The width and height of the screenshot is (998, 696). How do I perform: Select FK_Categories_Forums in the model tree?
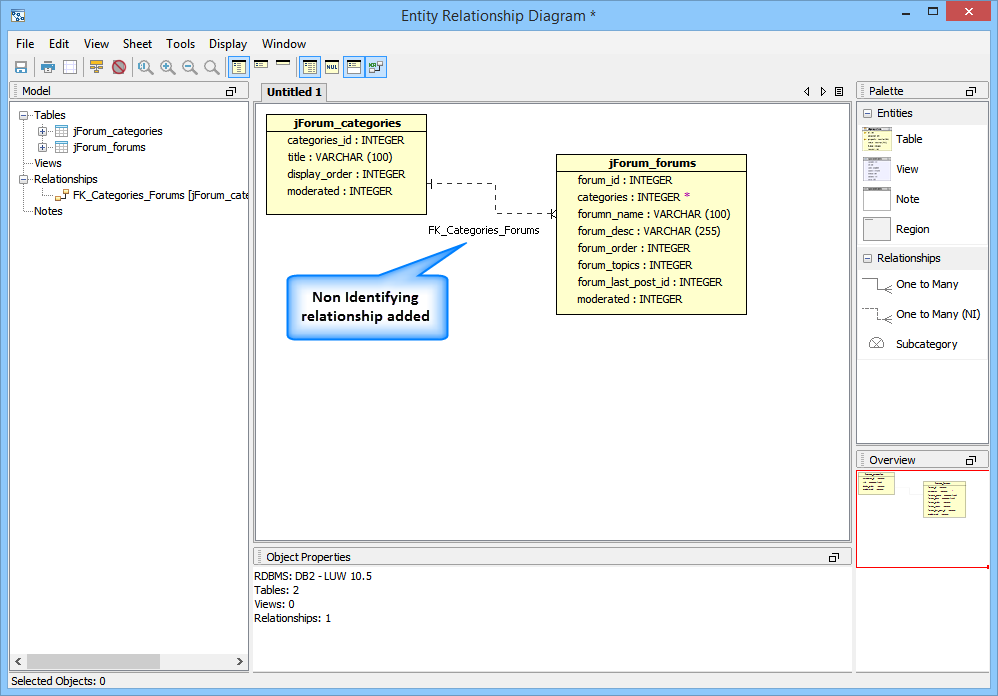(x=160, y=195)
